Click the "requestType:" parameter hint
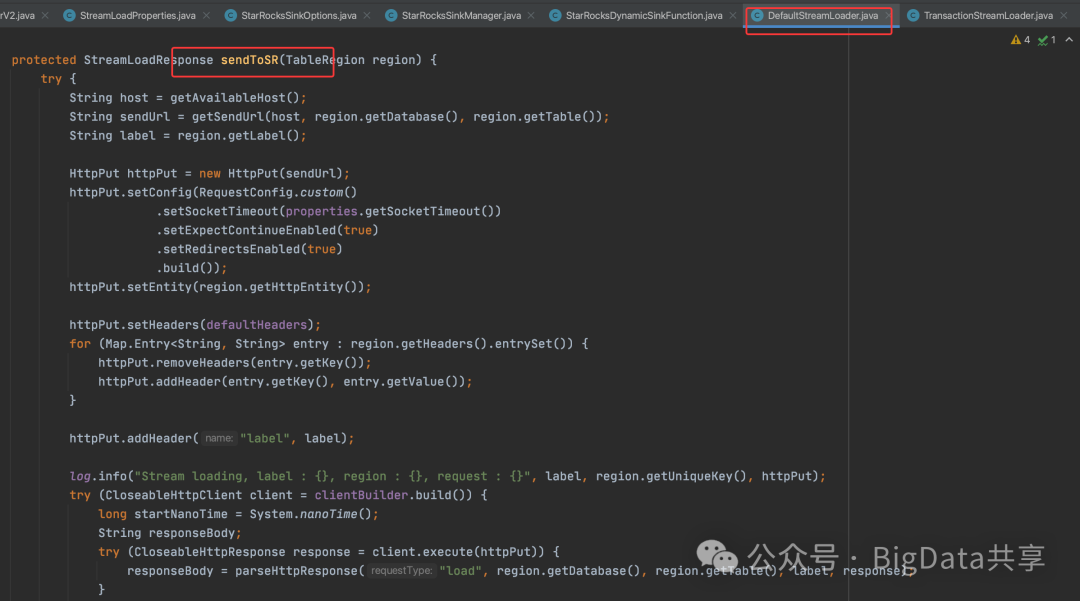Screen dimensions: 1080x601 [x=401, y=571]
